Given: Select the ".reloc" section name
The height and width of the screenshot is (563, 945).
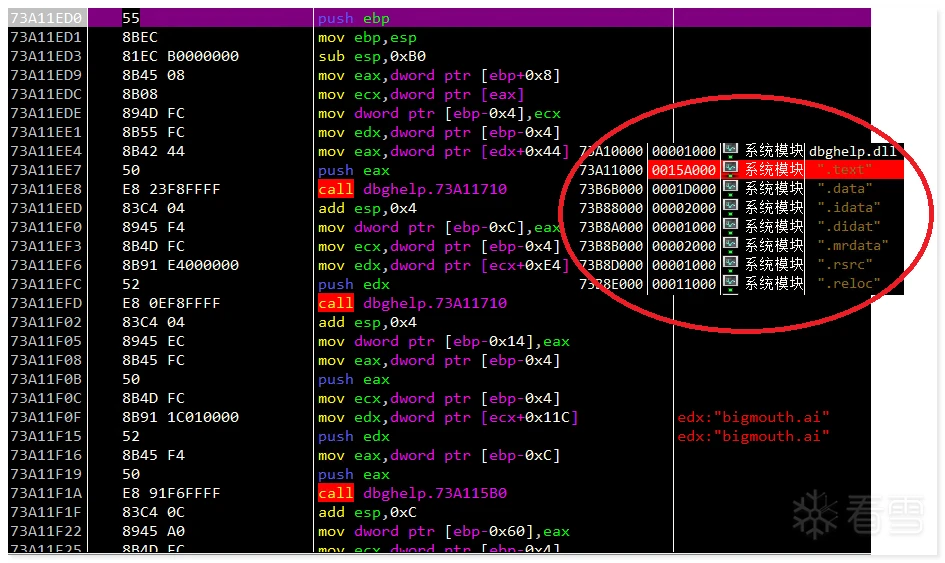Looking at the screenshot, I should tap(849, 283).
